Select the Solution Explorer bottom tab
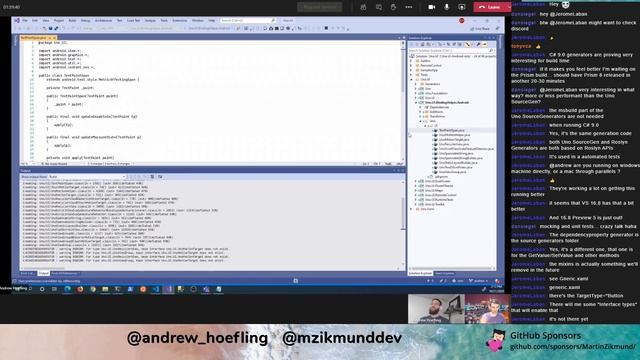Screen dimensions: 640x360 [420, 273]
